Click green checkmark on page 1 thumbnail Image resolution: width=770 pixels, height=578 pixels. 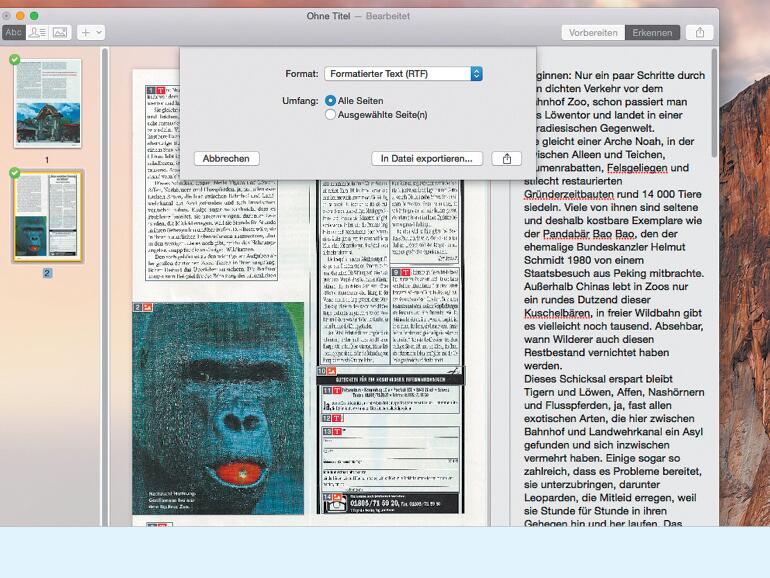tap(15, 59)
